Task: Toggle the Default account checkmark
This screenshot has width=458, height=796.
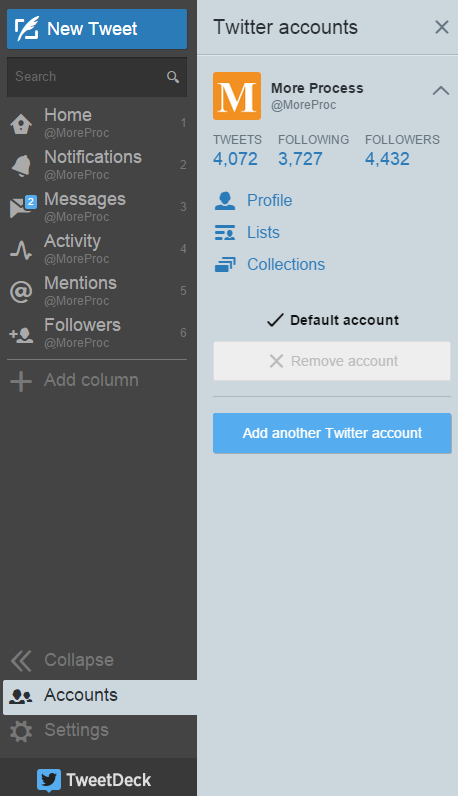Action: (275, 320)
